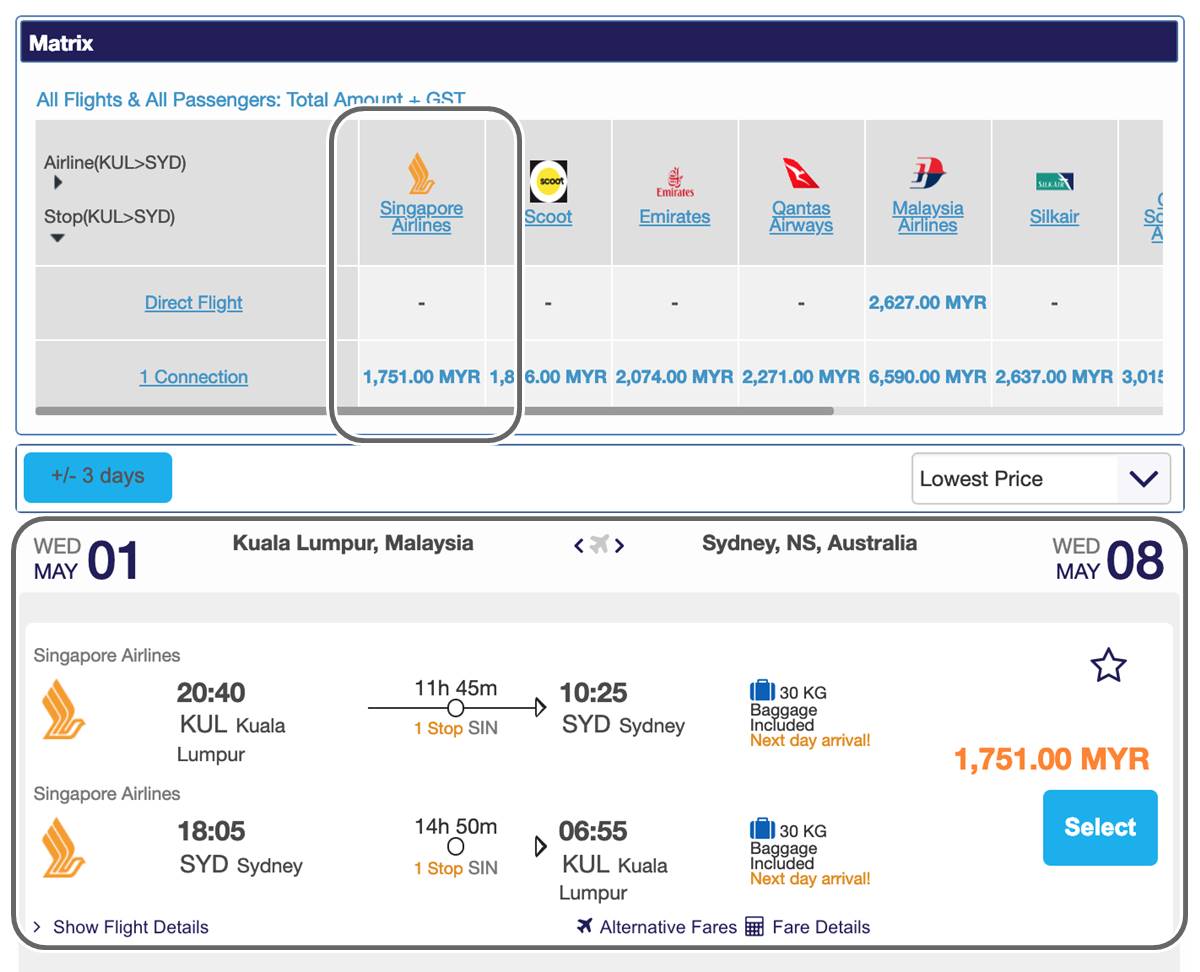Screen dimensions: 1200x972
Task: Click the 10:25 arrival time
Action: tap(593, 693)
